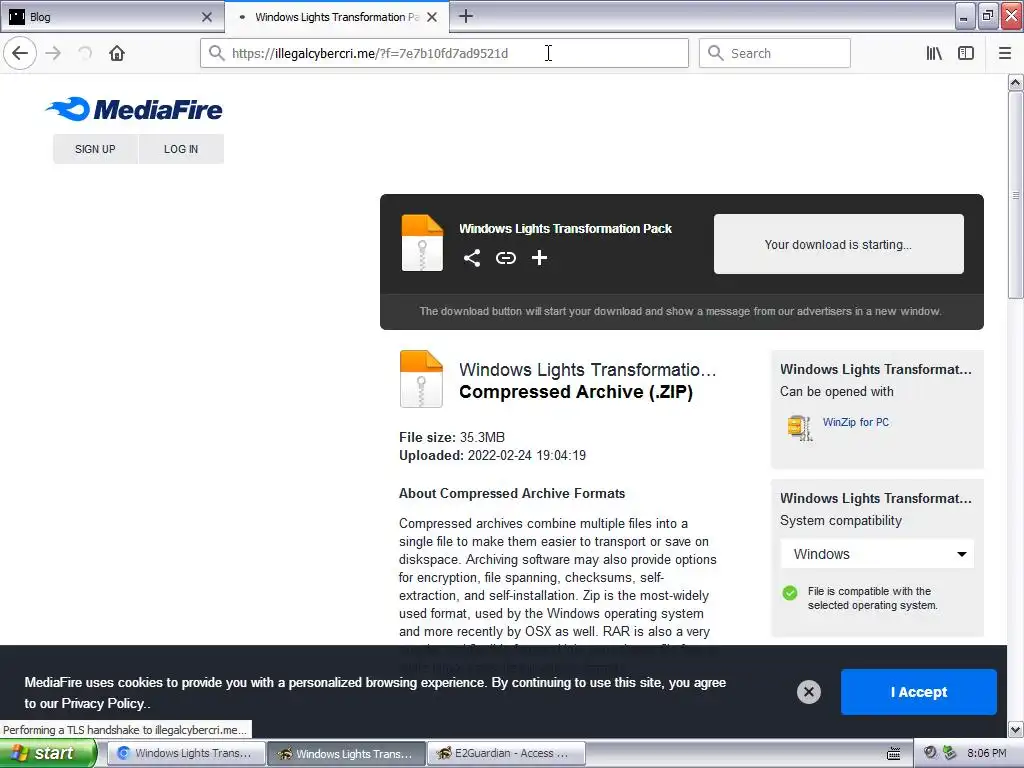Click the scrollbar up arrow
1024x768 pixels.
tap(1015, 82)
